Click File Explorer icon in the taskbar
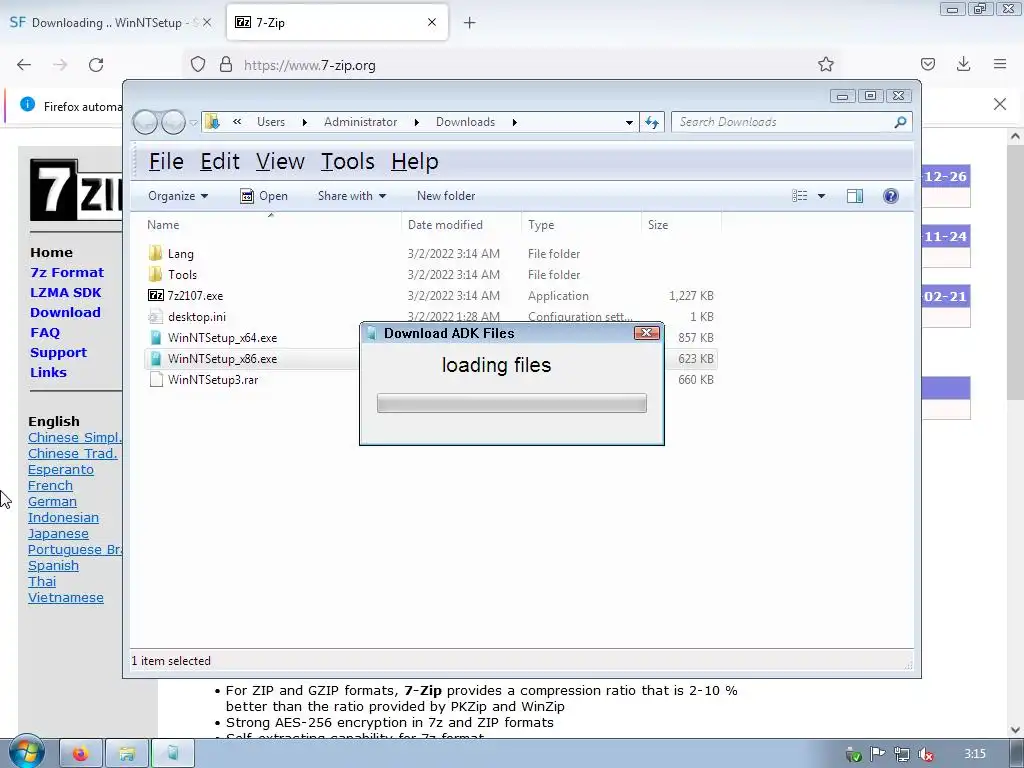Image resolution: width=1024 pixels, height=768 pixels. pyautogui.click(x=127, y=754)
